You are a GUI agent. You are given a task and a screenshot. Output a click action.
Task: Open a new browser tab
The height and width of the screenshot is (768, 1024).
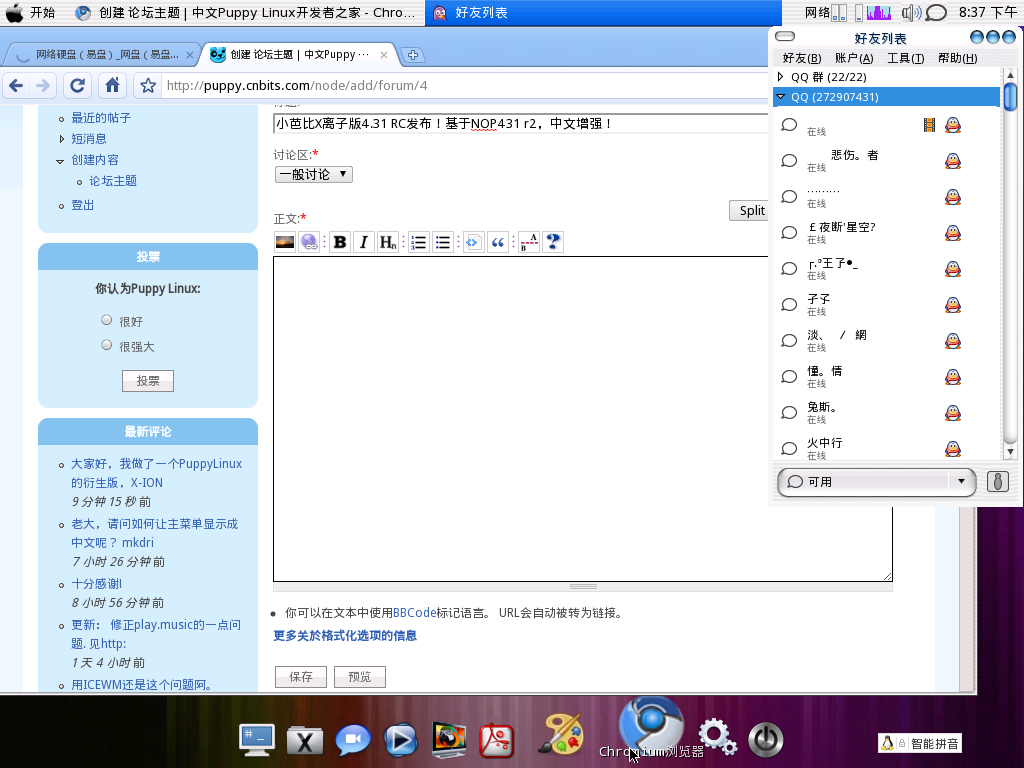click(413, 55)
